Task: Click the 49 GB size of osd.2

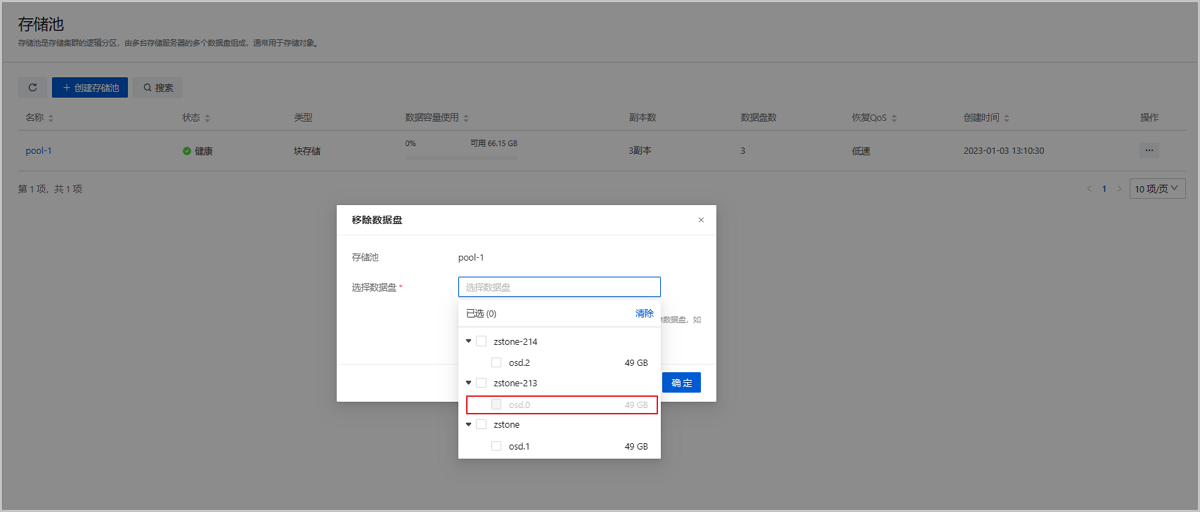Action: tap(636, 362)
